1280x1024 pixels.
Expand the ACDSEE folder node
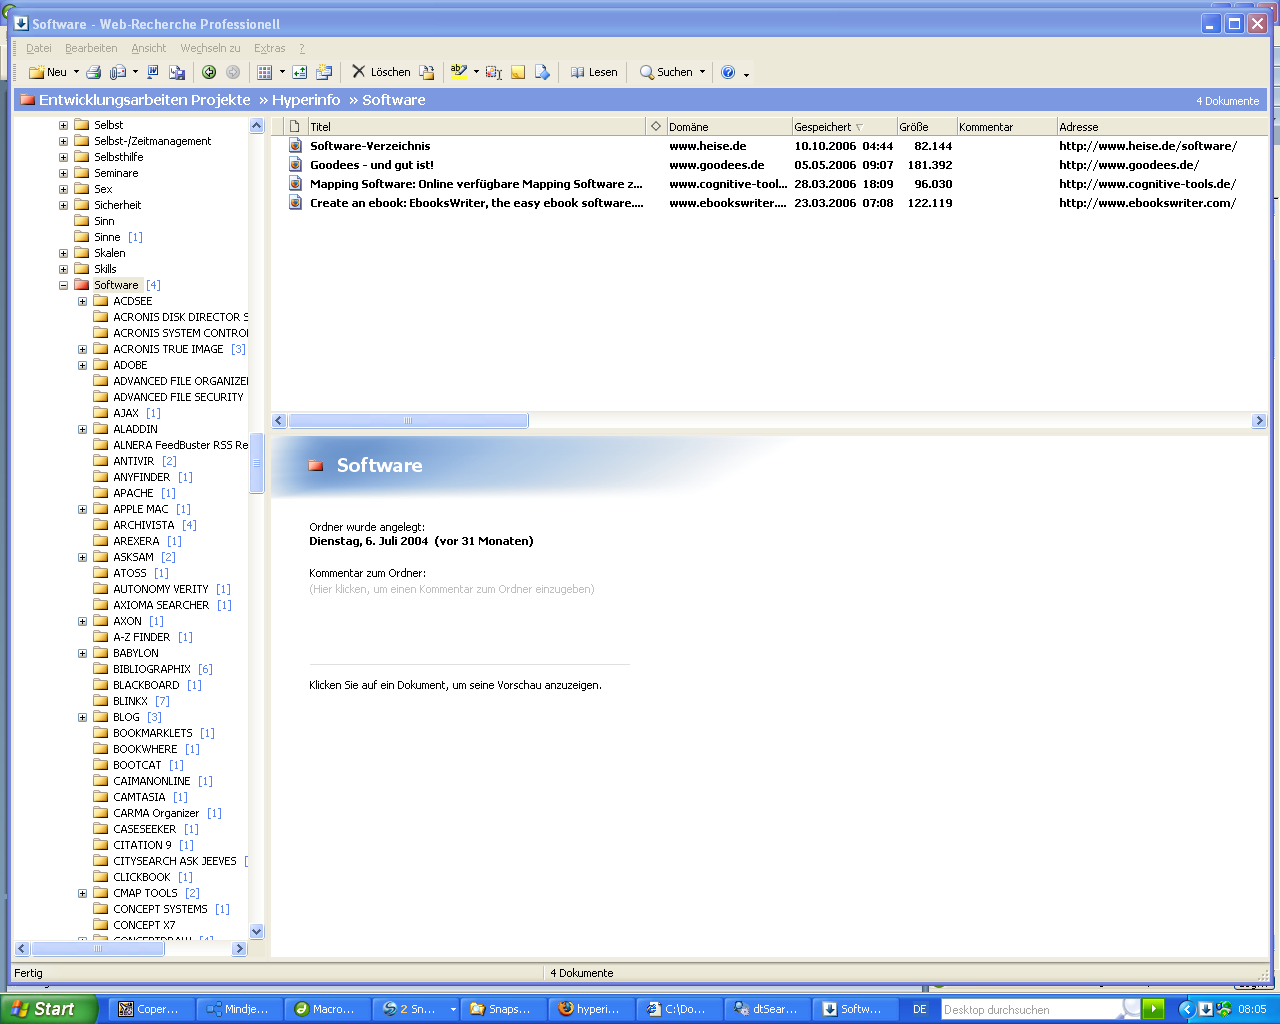click(83, 301)
